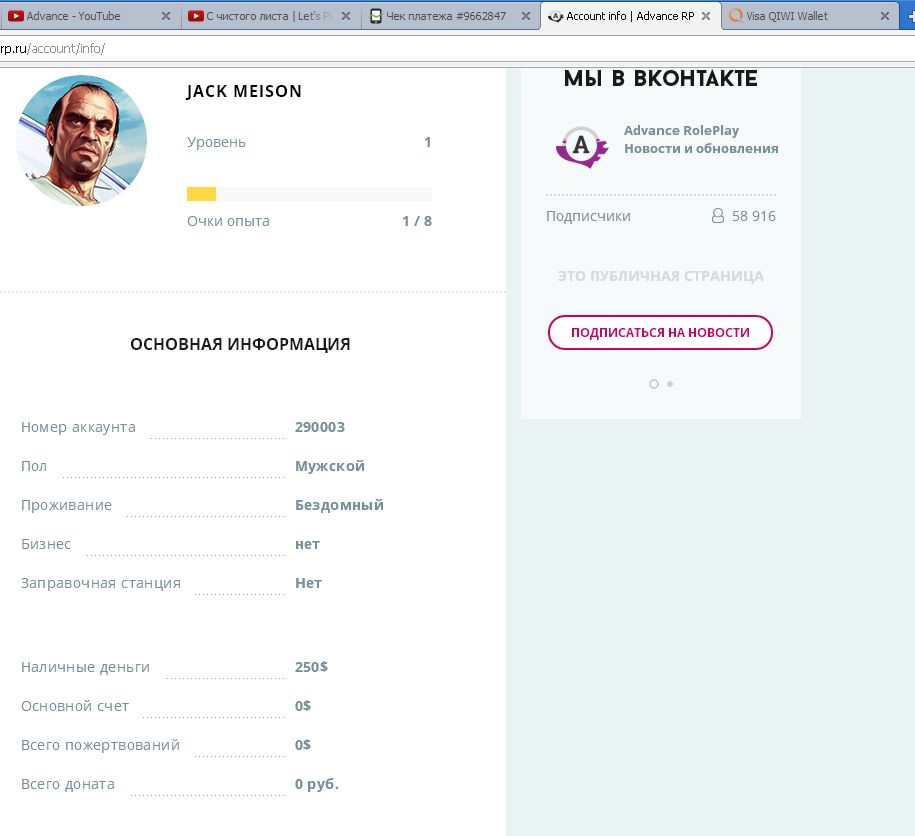This screenshot has height=836, width=915.
Task: Click the 'Всего доната' value '0 руб.'
Action: coord(317,784)
